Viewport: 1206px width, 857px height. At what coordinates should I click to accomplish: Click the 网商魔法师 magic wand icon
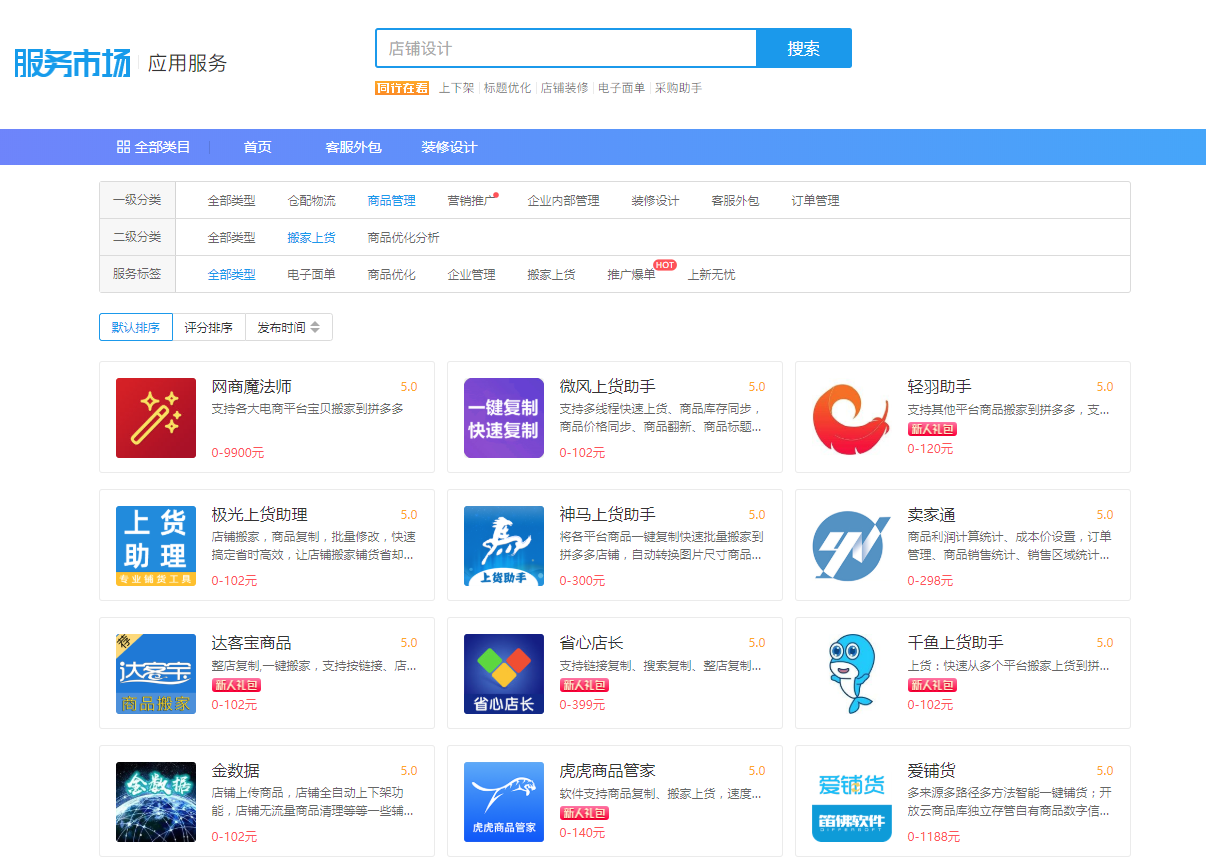[156, 418]
